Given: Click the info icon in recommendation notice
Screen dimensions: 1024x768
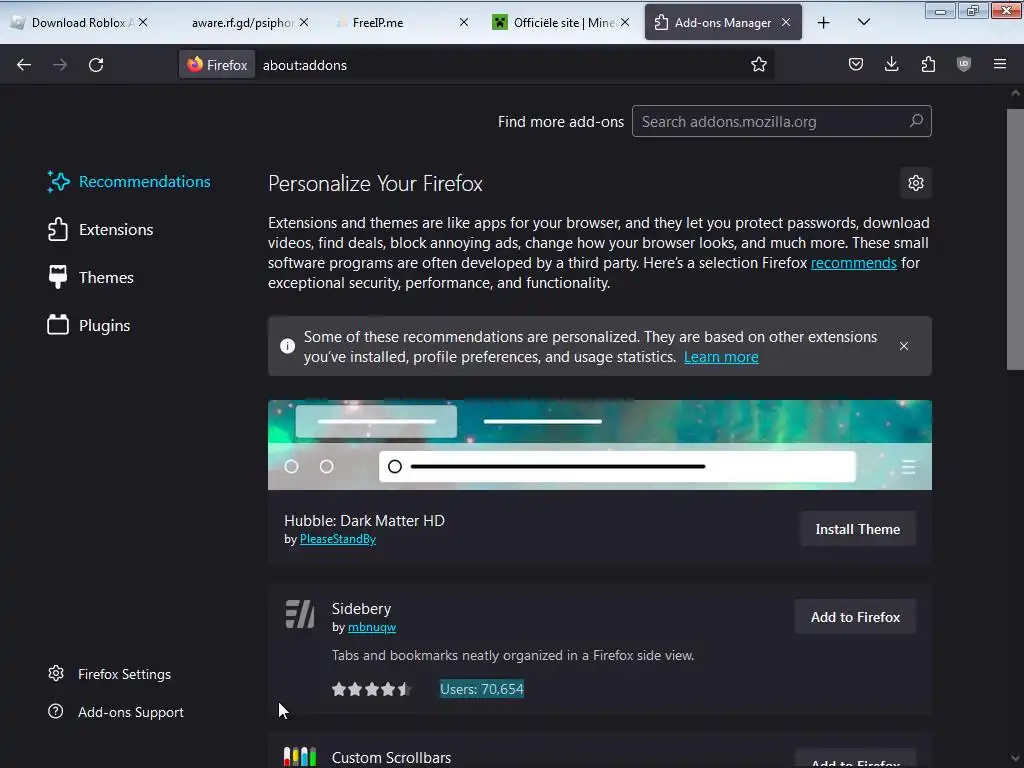Looking at the screenshot, I should point(287,346).
